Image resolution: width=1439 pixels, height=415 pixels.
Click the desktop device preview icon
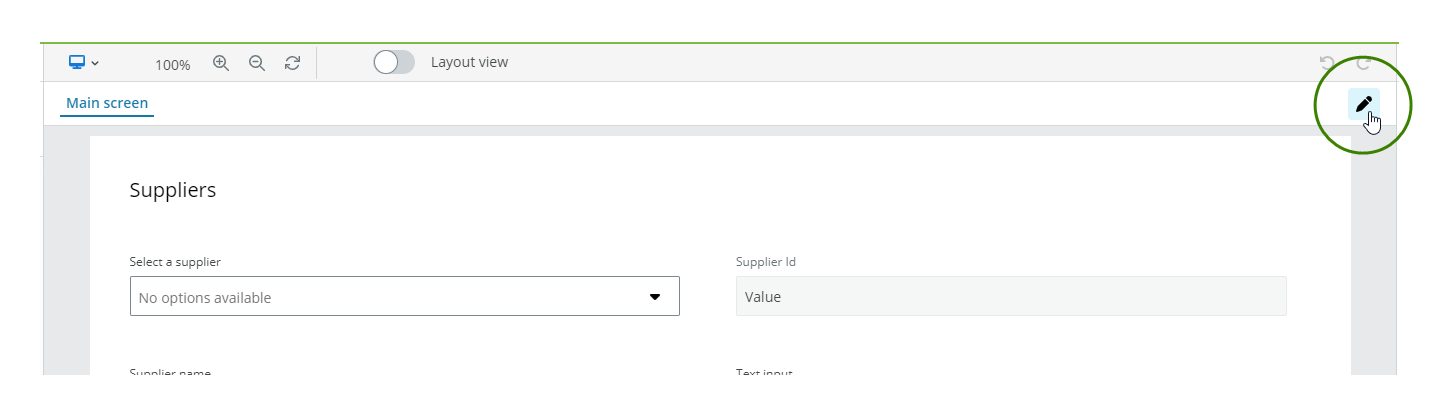pos(77,62)
